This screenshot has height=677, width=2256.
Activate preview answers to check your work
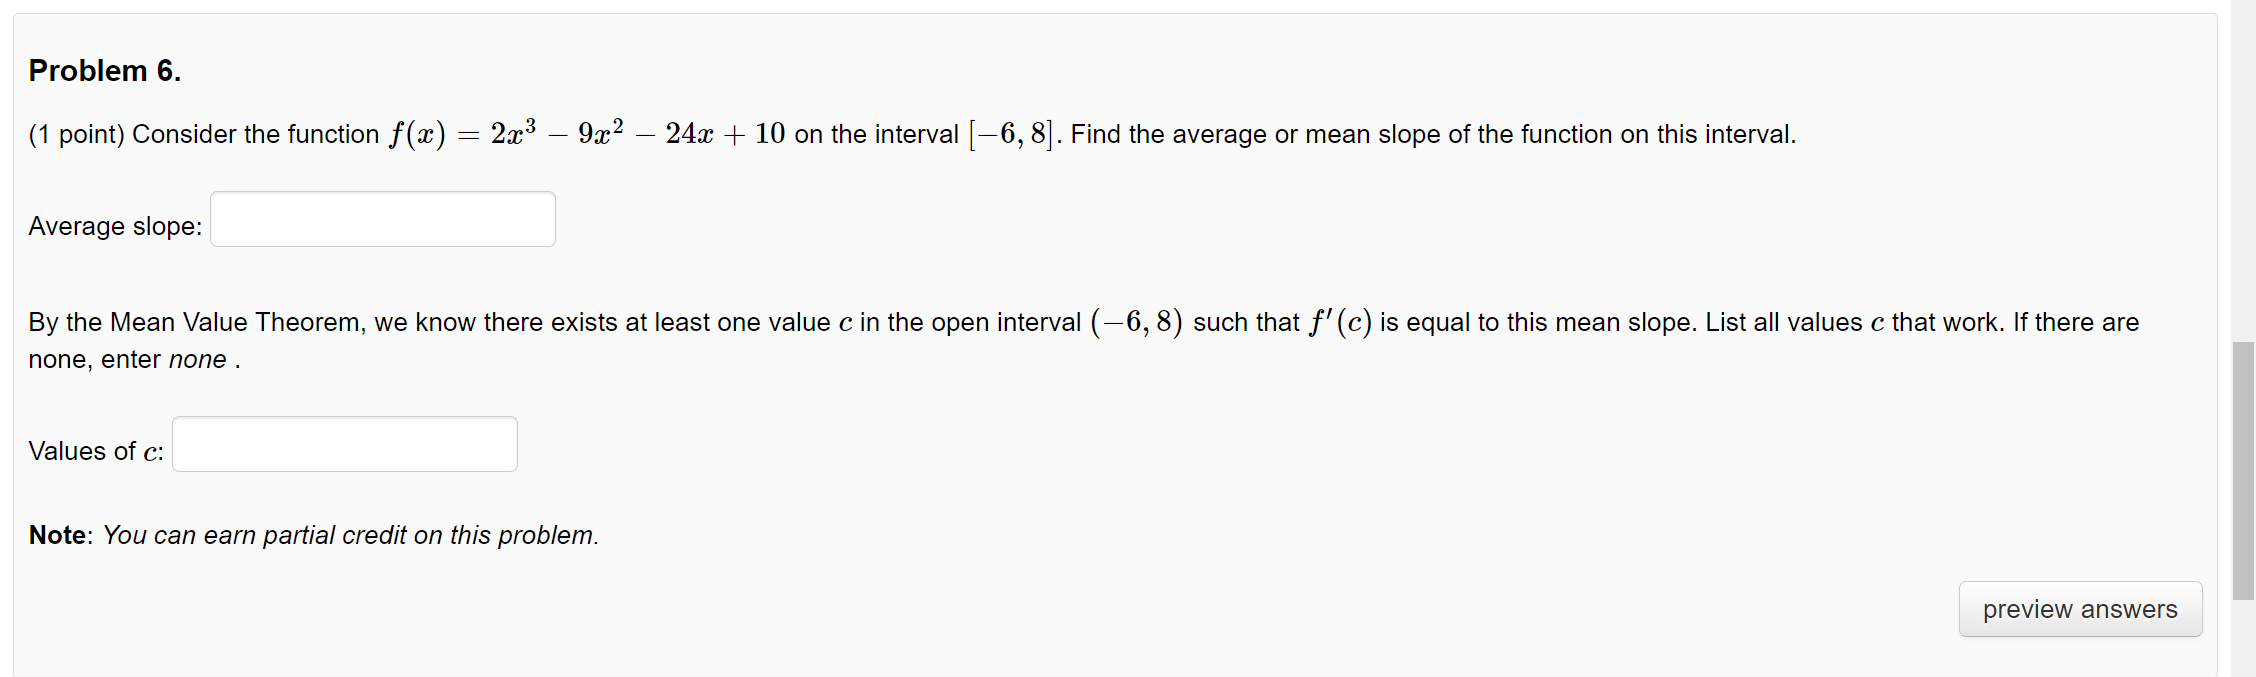point(2080,608)
